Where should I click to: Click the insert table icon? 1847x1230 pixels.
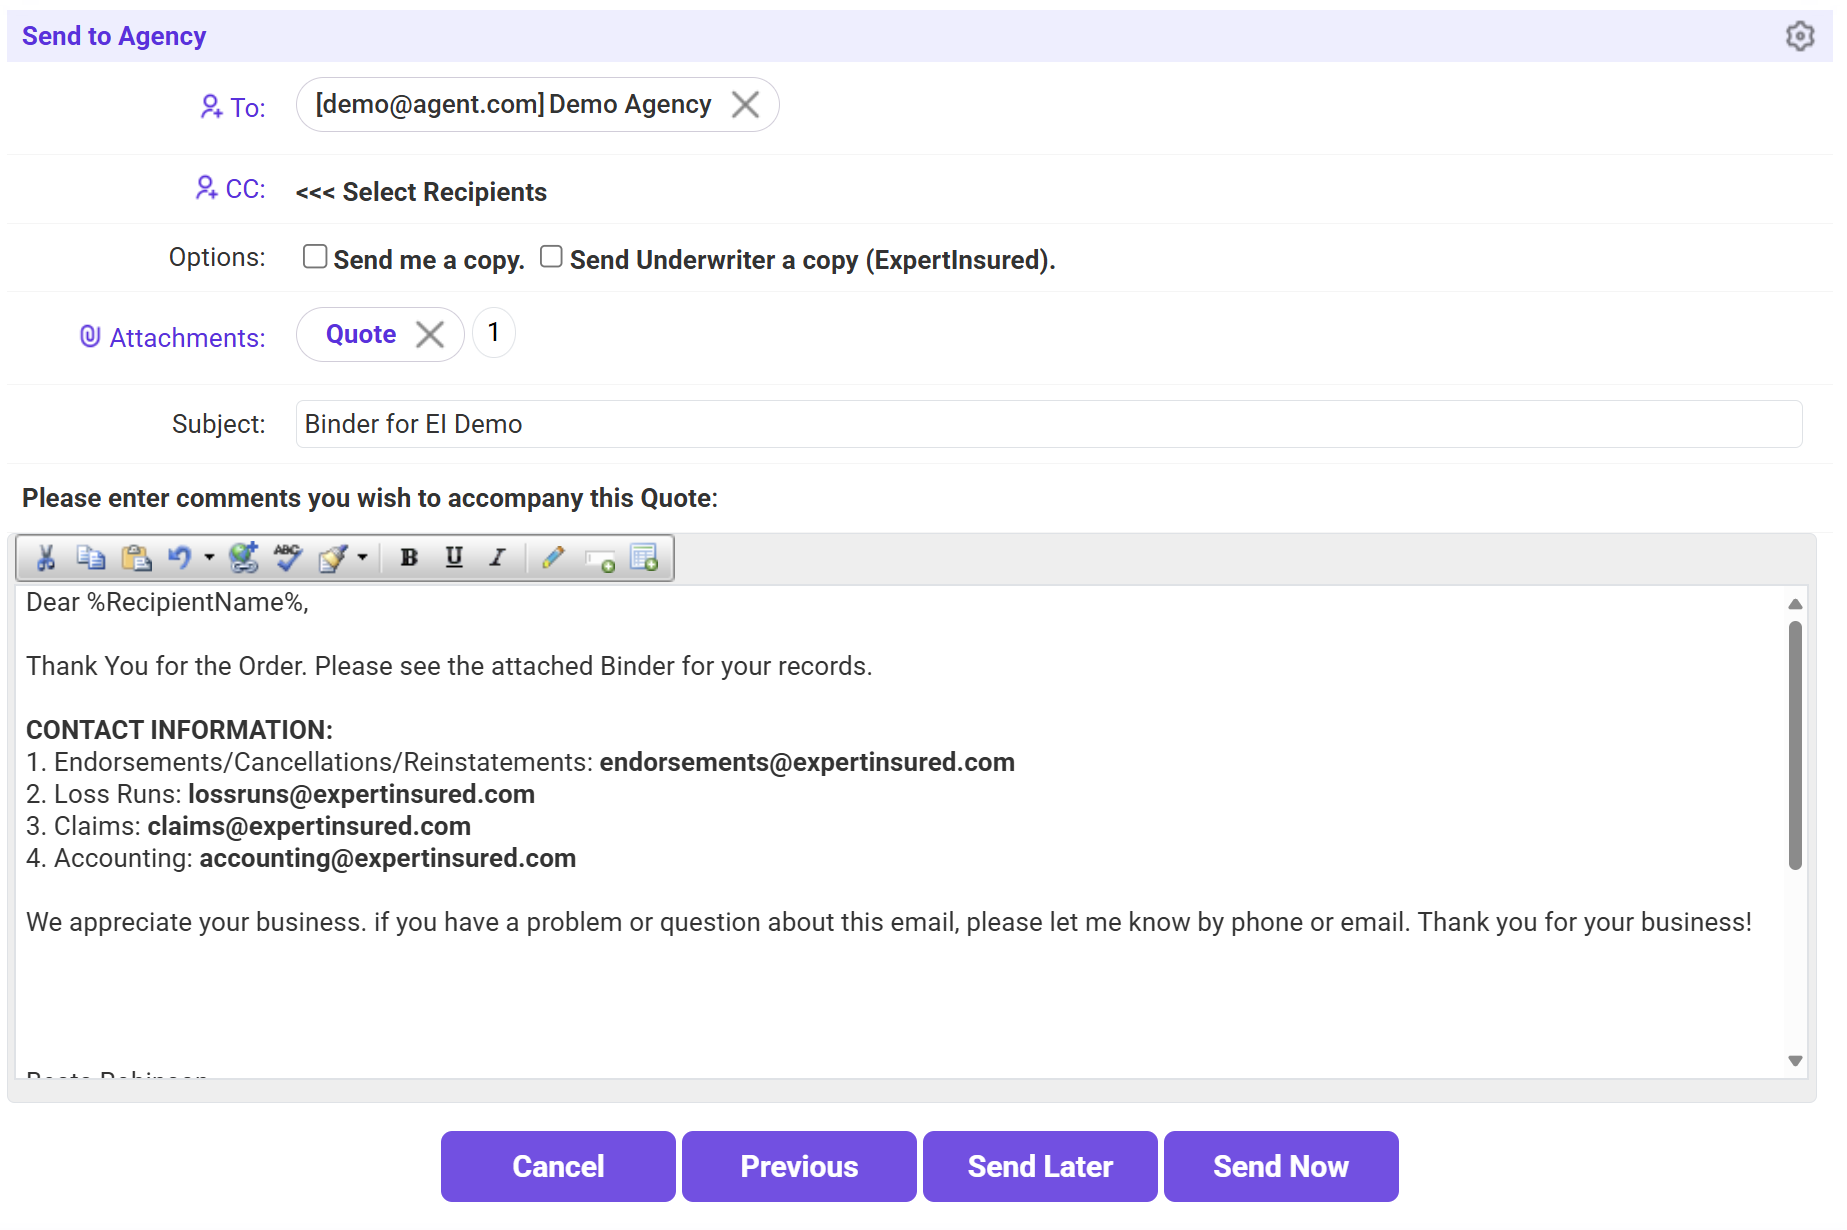coord(644,558)
